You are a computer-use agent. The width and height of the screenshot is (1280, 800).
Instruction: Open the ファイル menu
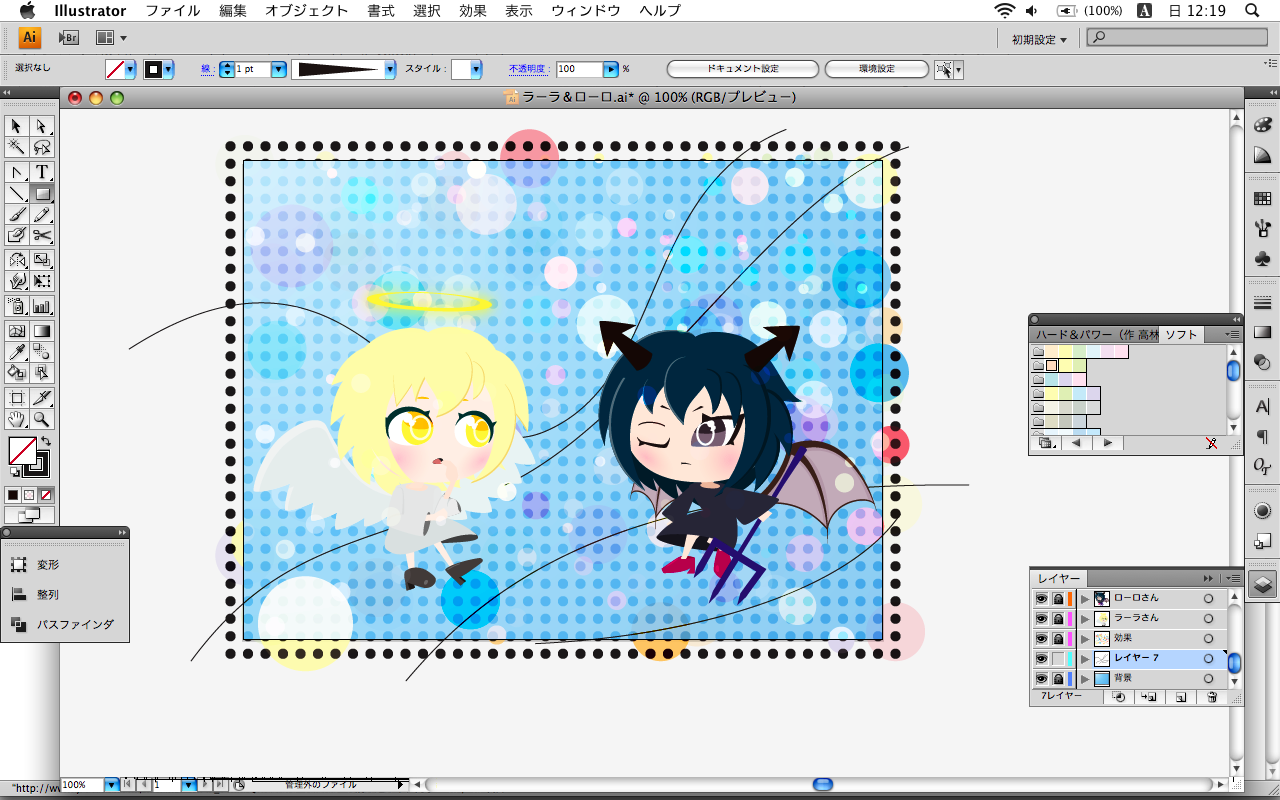[172, 11]
